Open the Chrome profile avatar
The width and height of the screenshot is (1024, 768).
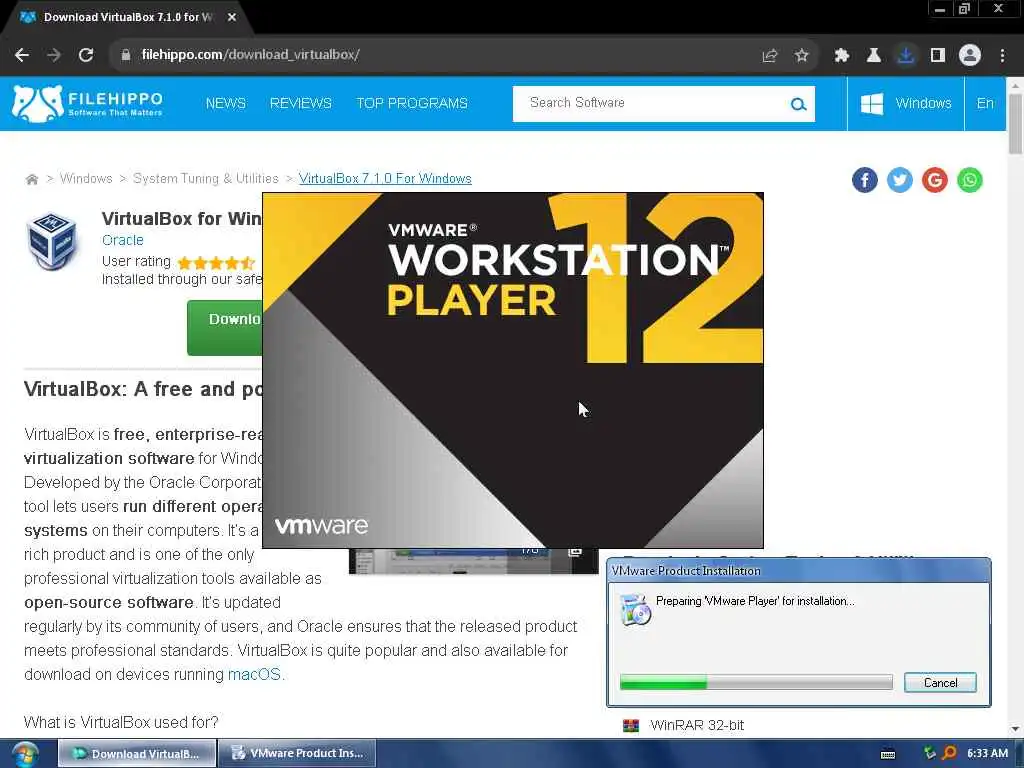point(970,56)
